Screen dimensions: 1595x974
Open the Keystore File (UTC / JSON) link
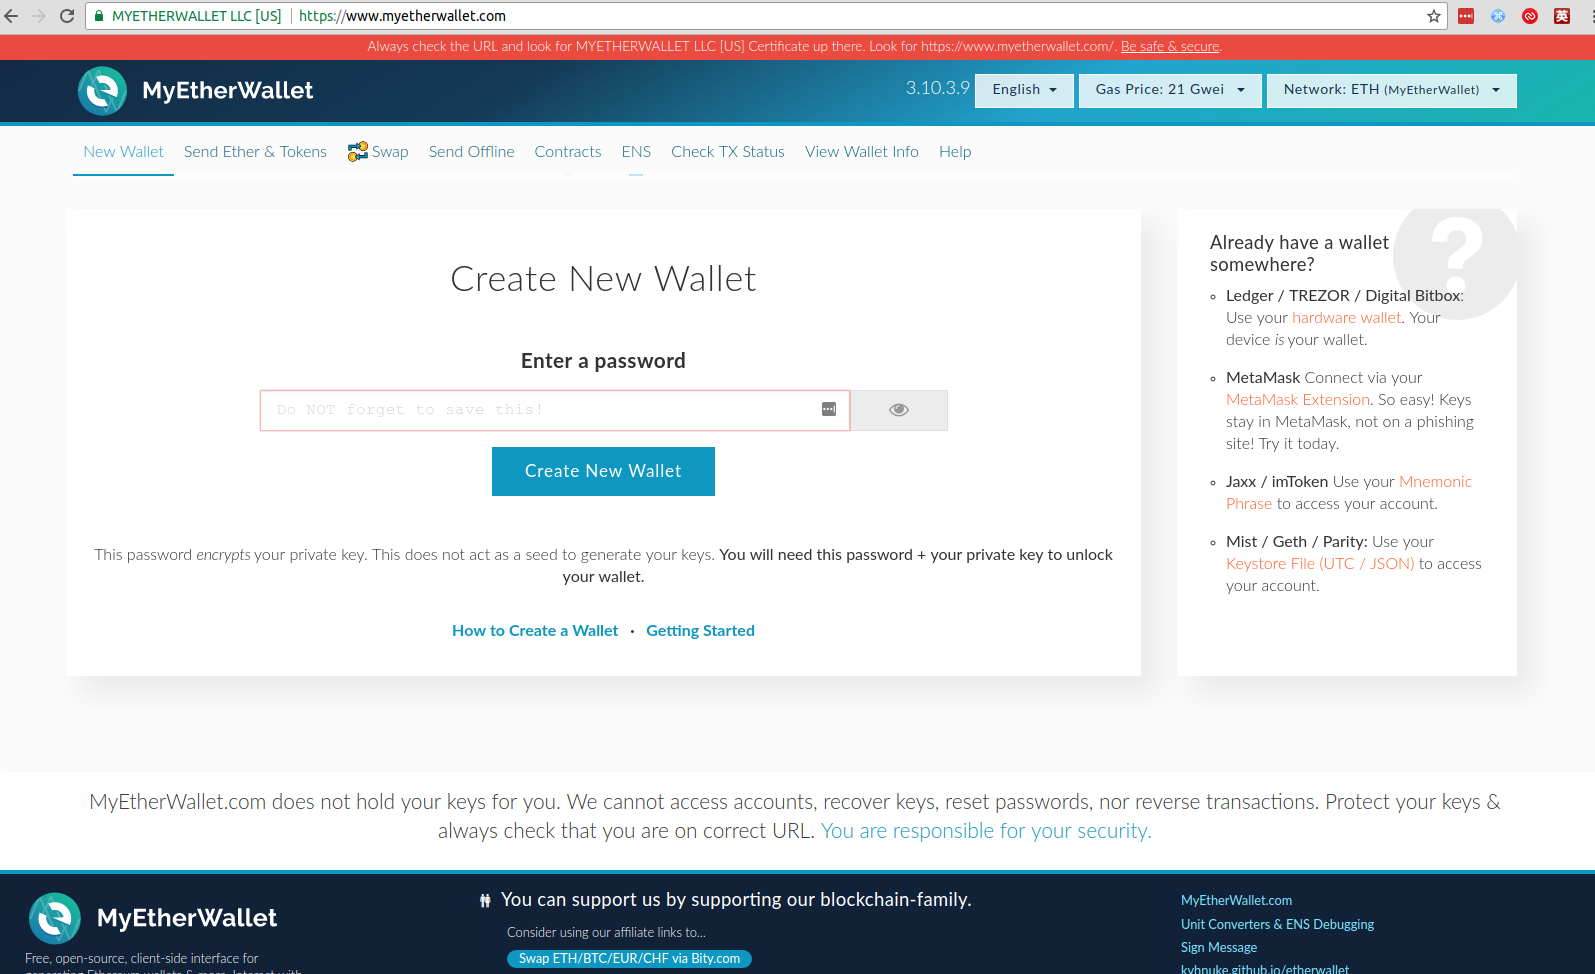click(x=1320, y=564)
